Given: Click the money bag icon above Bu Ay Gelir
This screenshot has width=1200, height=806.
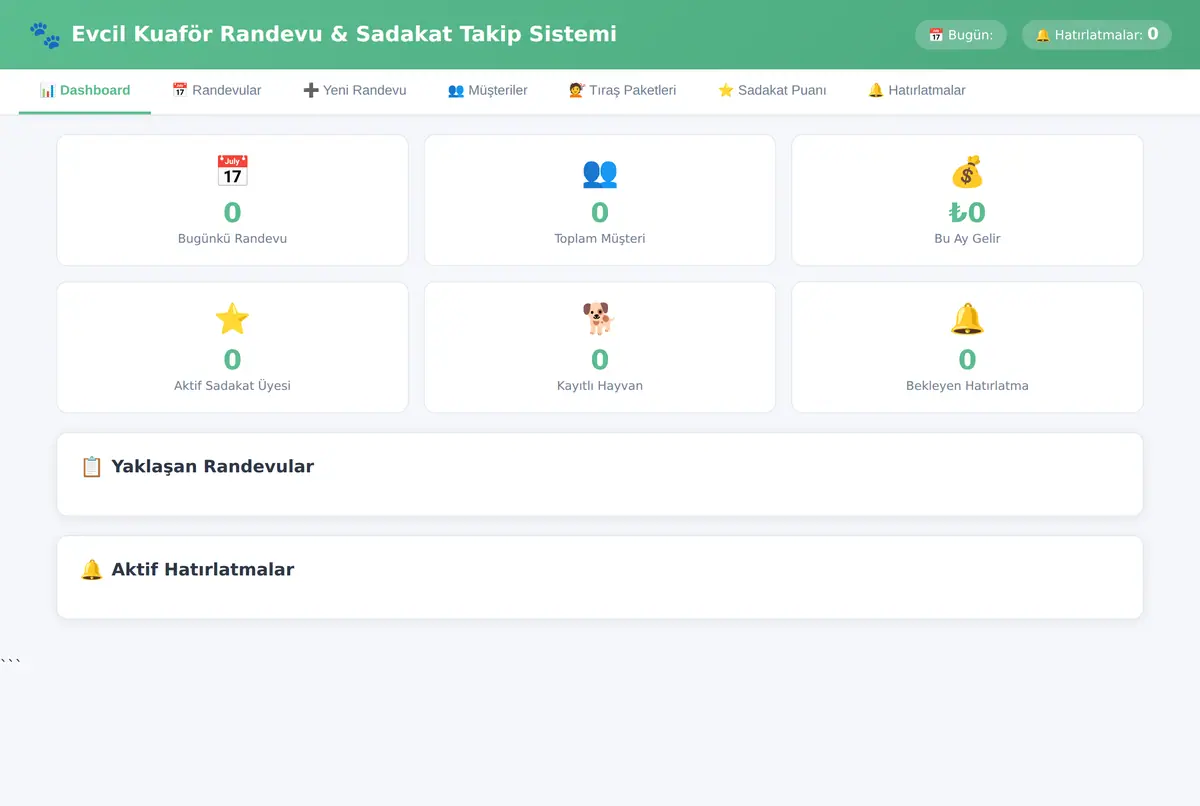Looking at the screenshot, I should tap(967, 172).
